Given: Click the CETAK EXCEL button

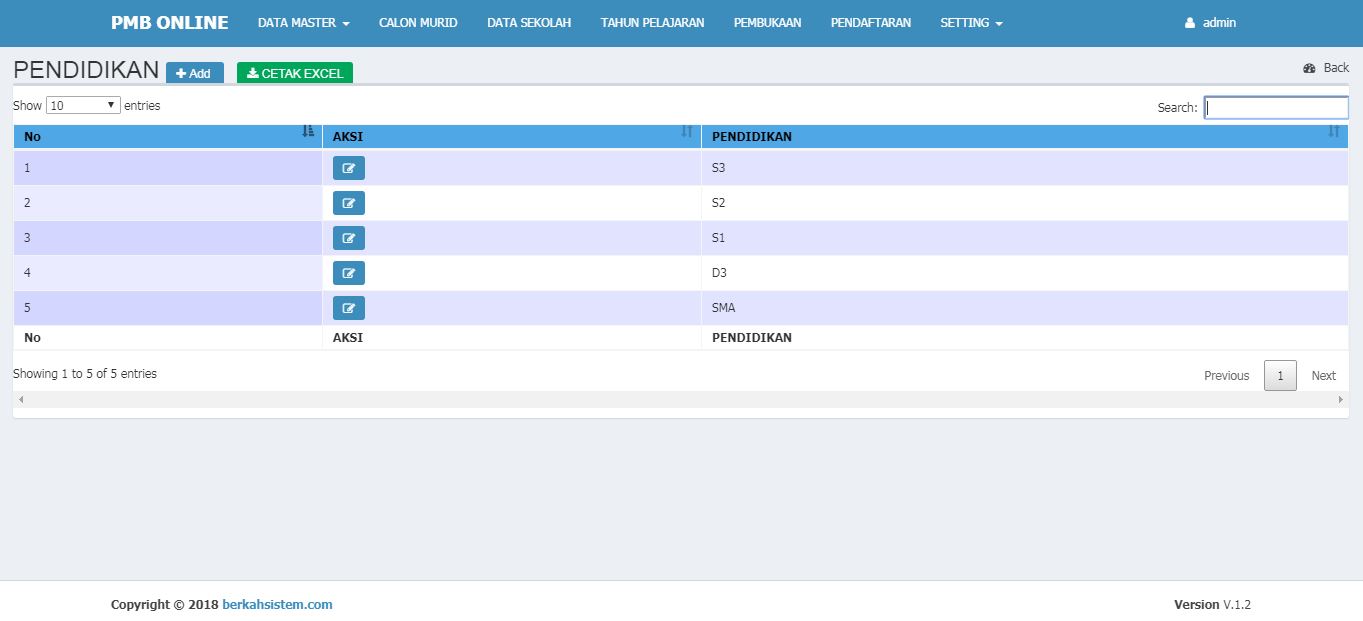Looking at the screenshot, I should coord(295,73).
